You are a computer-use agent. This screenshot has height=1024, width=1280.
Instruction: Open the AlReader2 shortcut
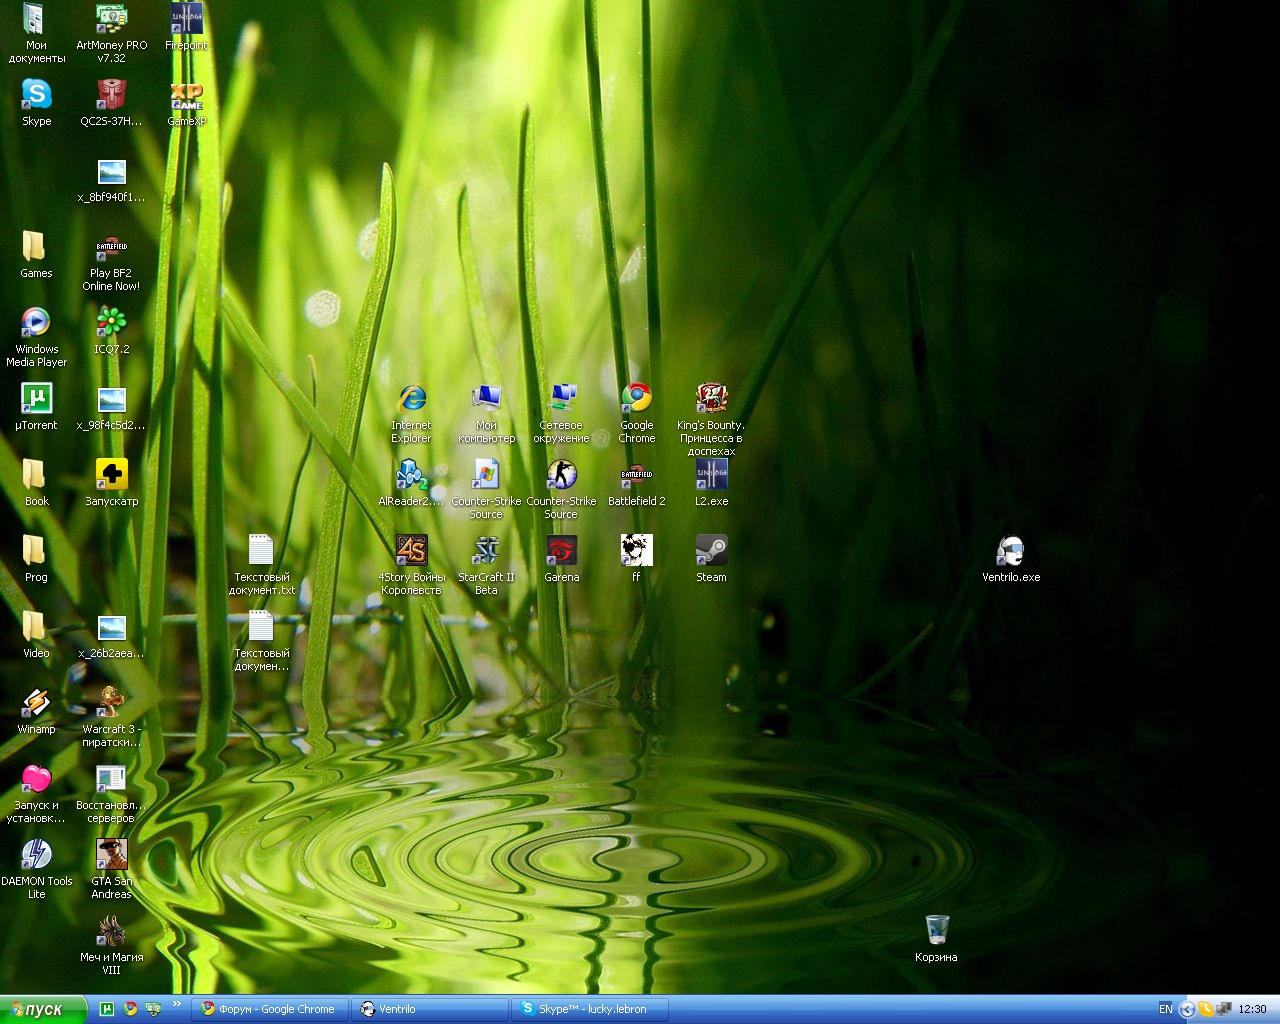tap(411, 483)
